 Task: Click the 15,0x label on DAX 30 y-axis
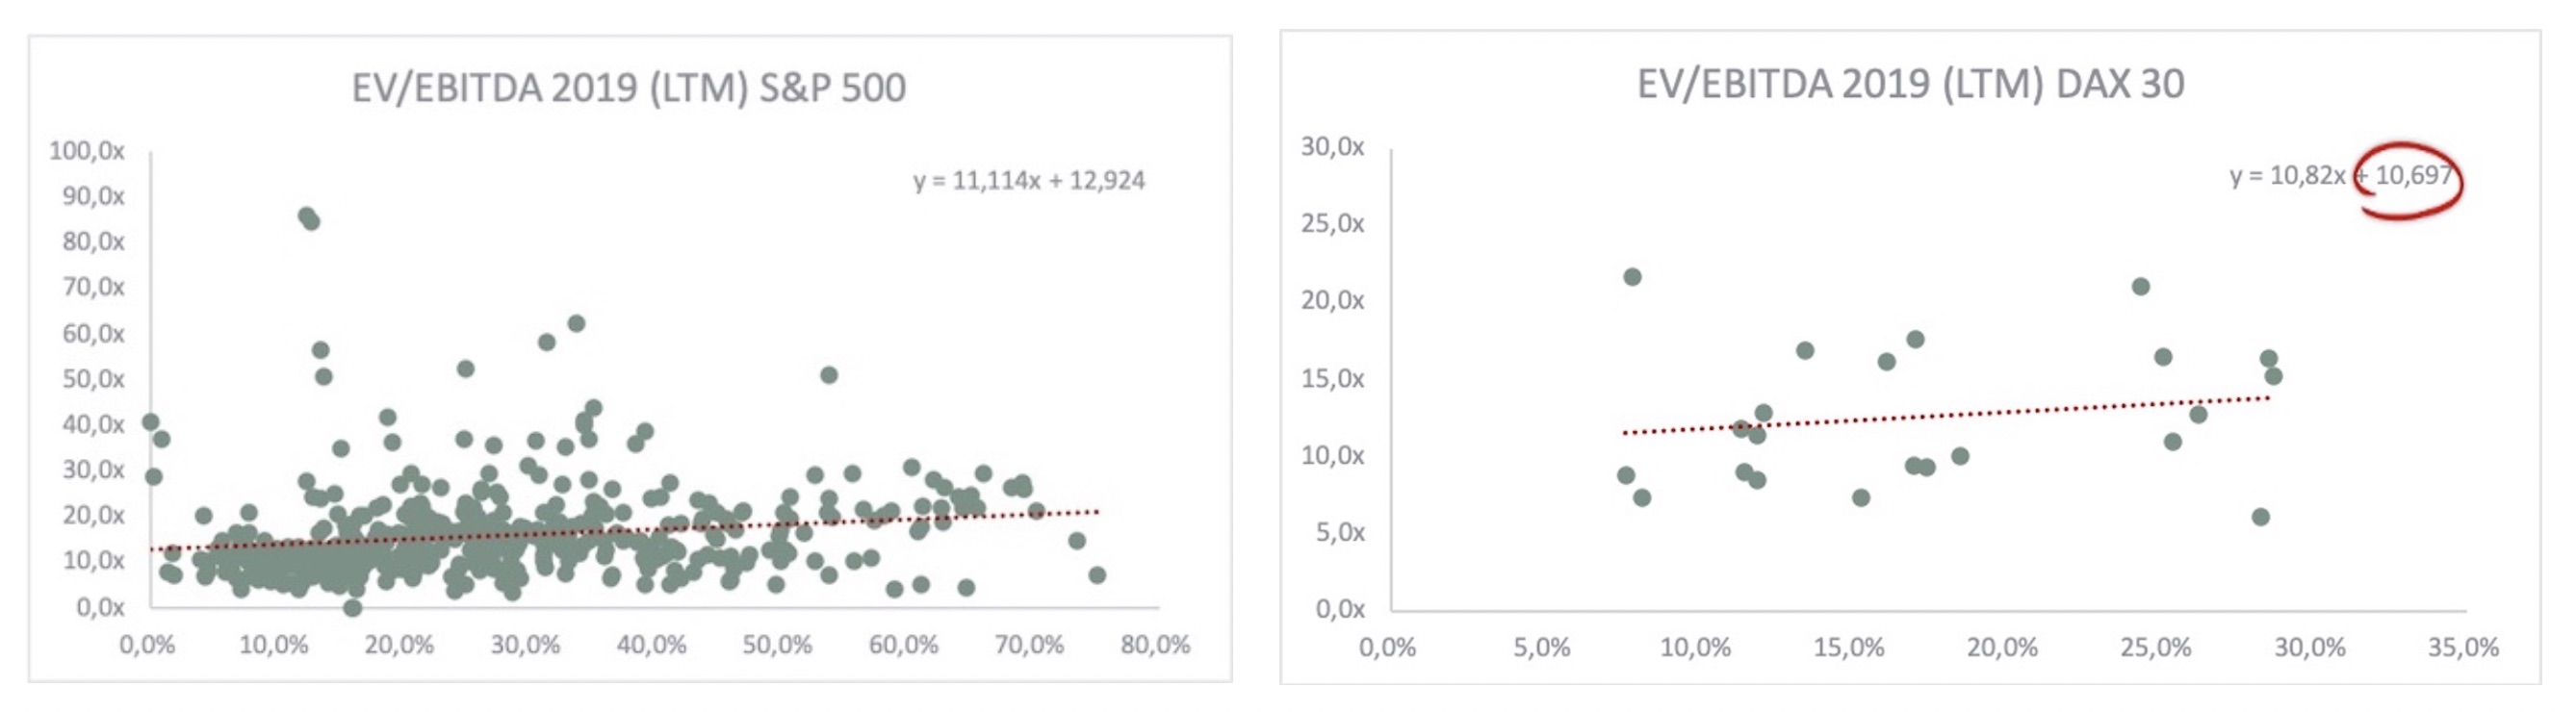click(1332, 378)
